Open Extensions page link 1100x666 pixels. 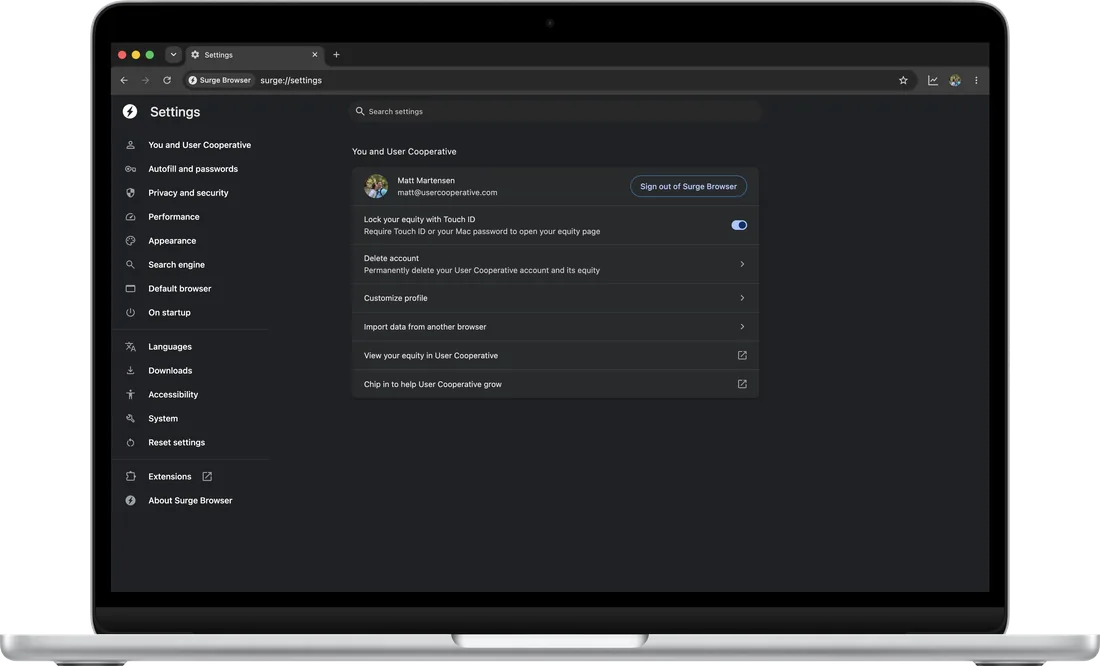pyautogui.click(x=170, y=477)
